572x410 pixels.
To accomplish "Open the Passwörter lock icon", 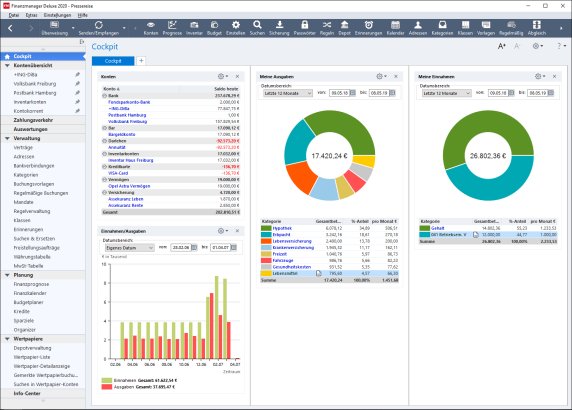I will (x=305, y=25).
